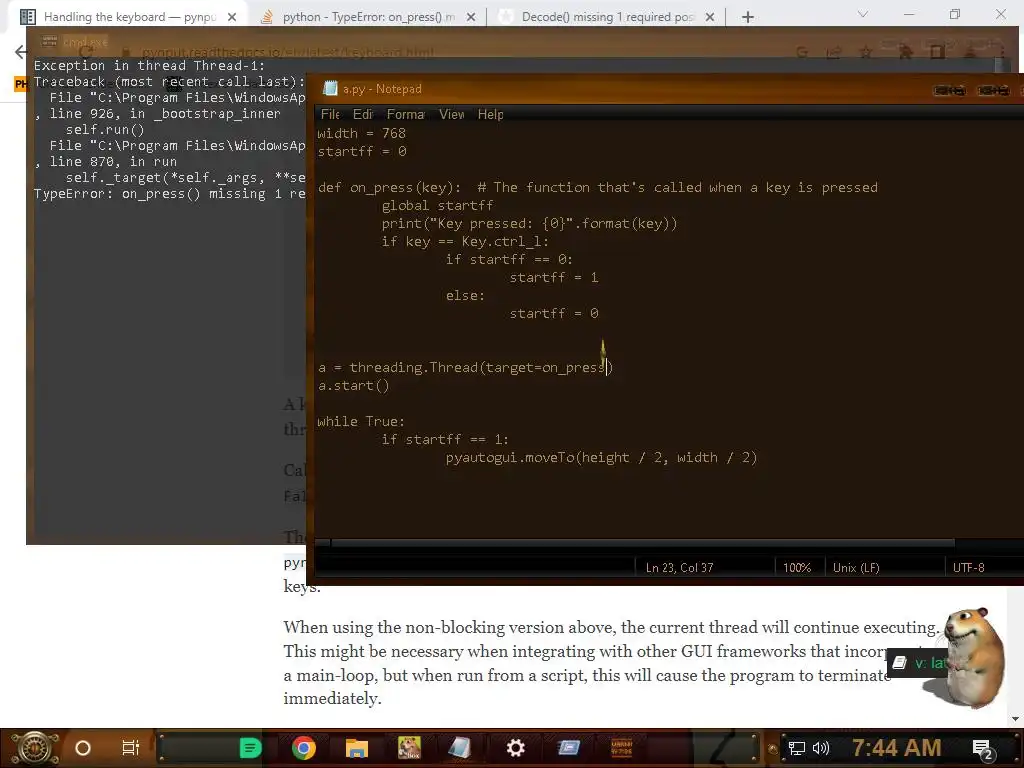Click 'startff = 0' second line in Notepad
The height and width of the screenshot is (768, 1024).
click(x=362, y=152)
